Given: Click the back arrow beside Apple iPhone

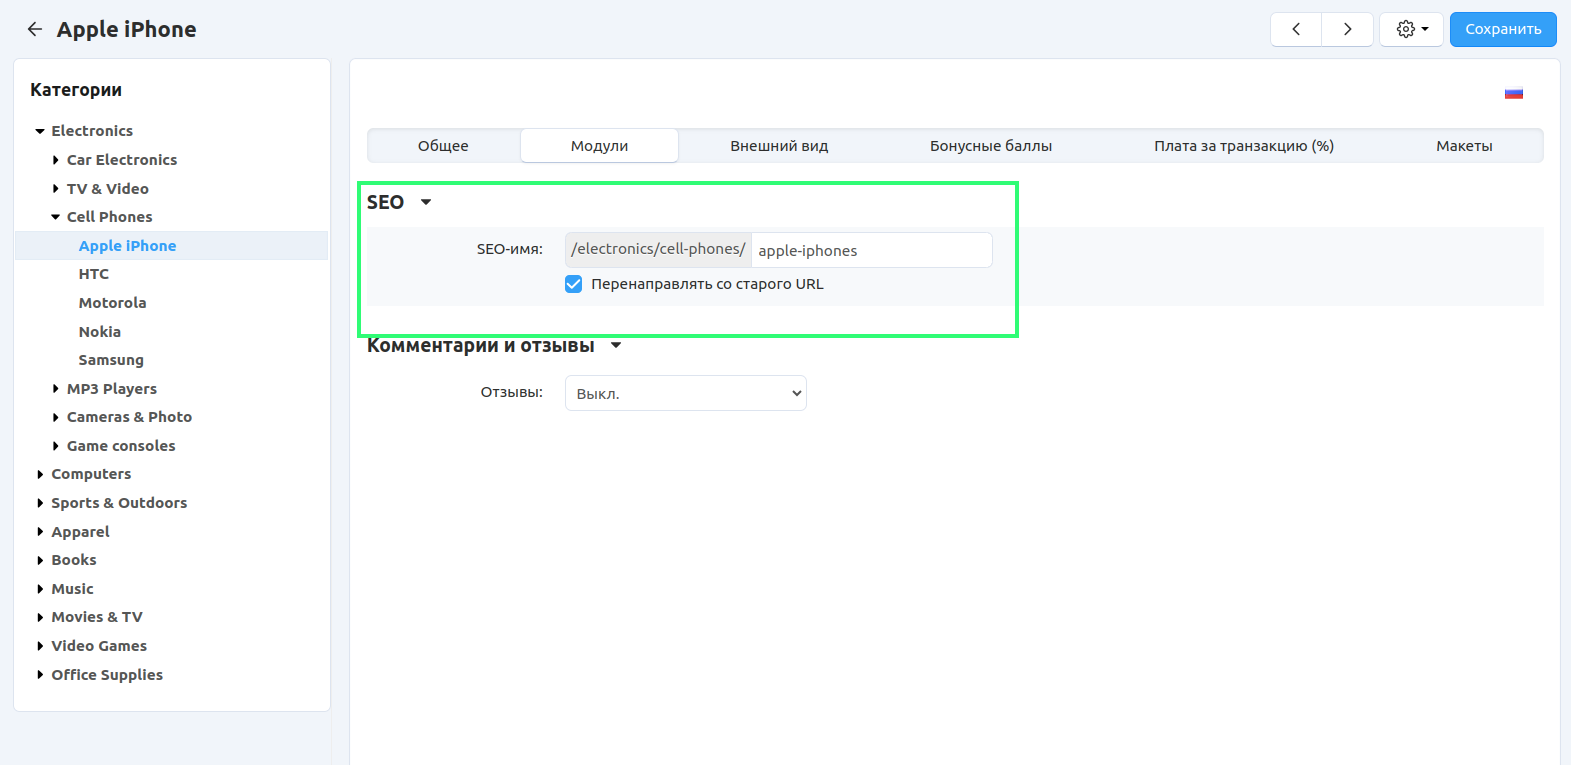Looking at the screenshot, I should pos(35,30).
